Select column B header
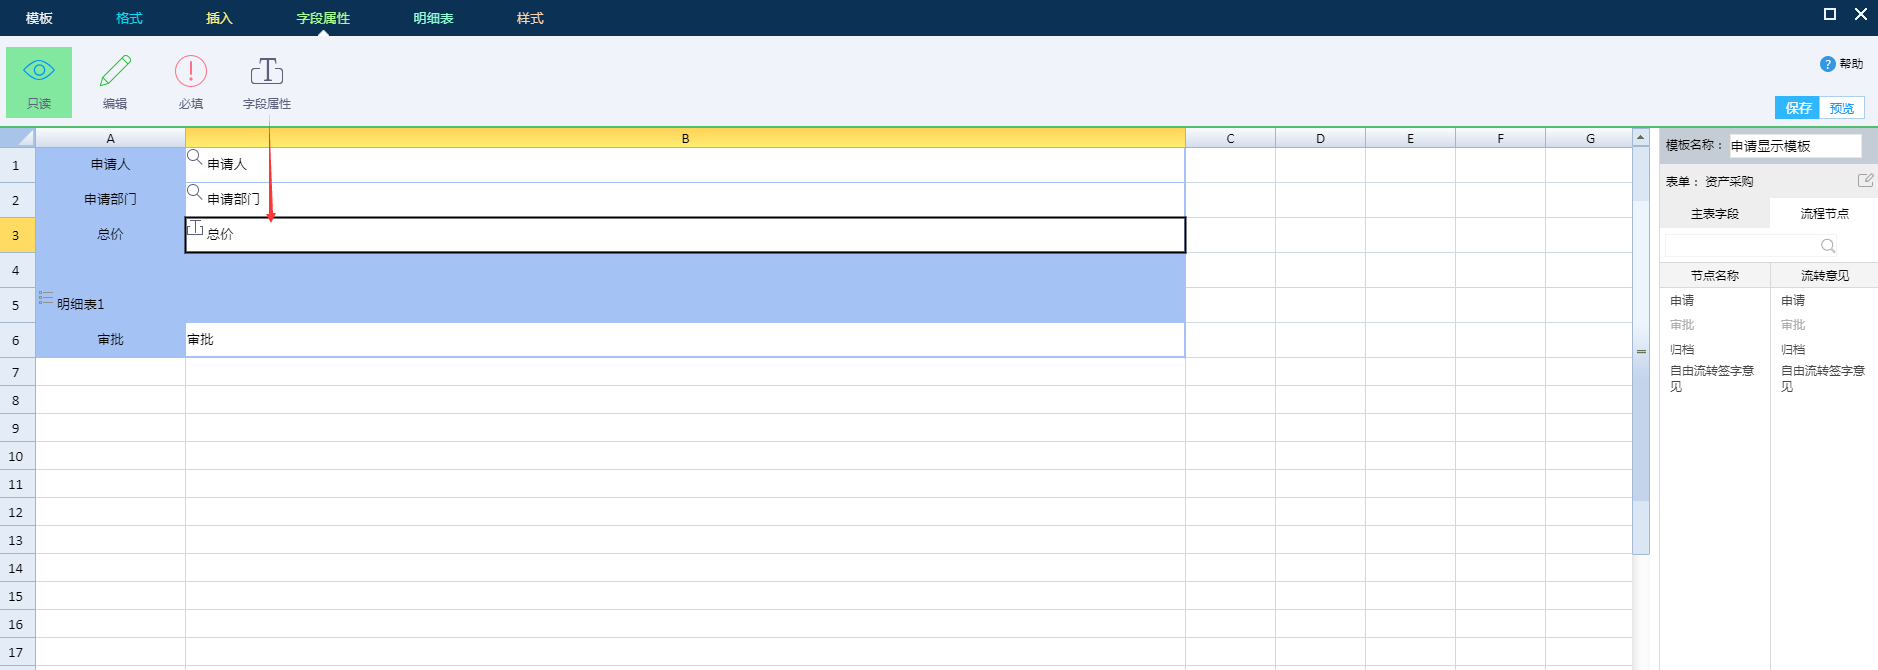 point(685,139)
